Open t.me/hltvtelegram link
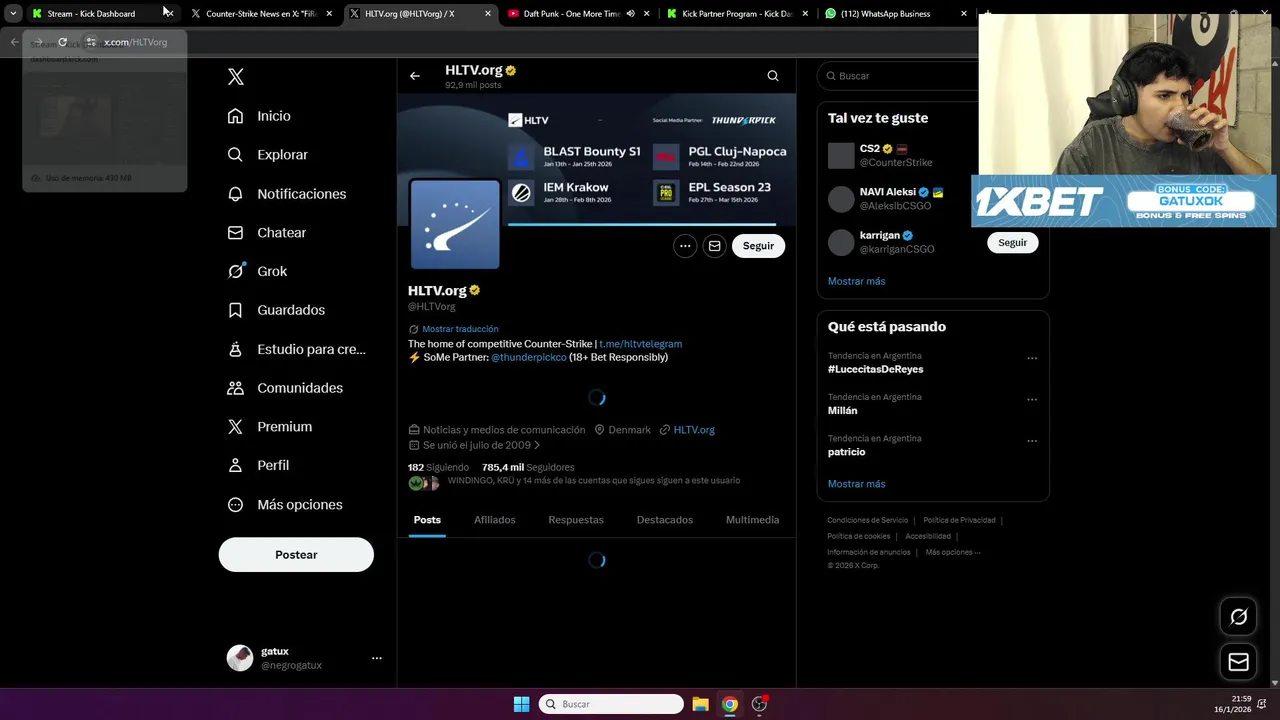The image size is (1280, 720). pyautogui.click(x=640, y=344)
